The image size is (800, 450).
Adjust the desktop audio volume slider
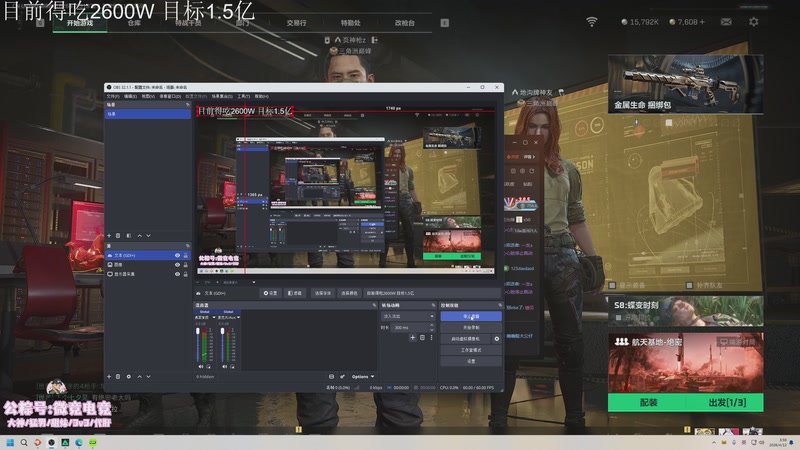[198, 344]
